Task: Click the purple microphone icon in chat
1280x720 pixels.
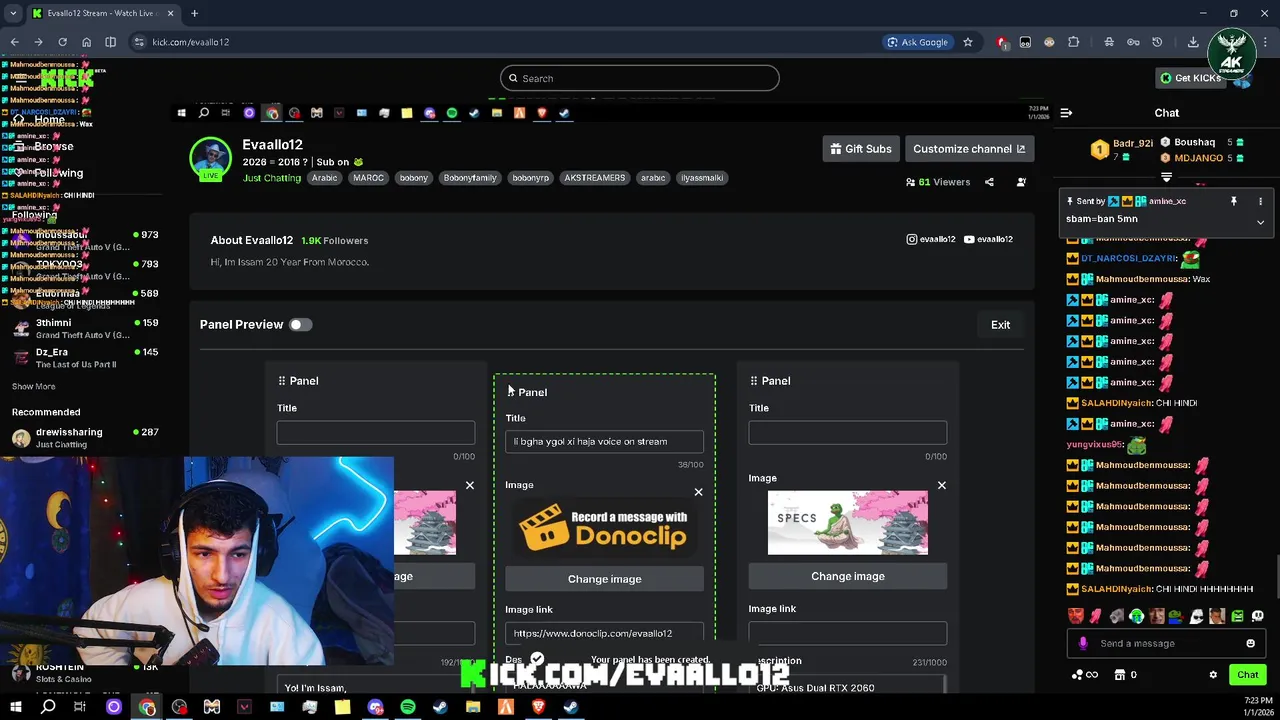Action: point(1083,643)
